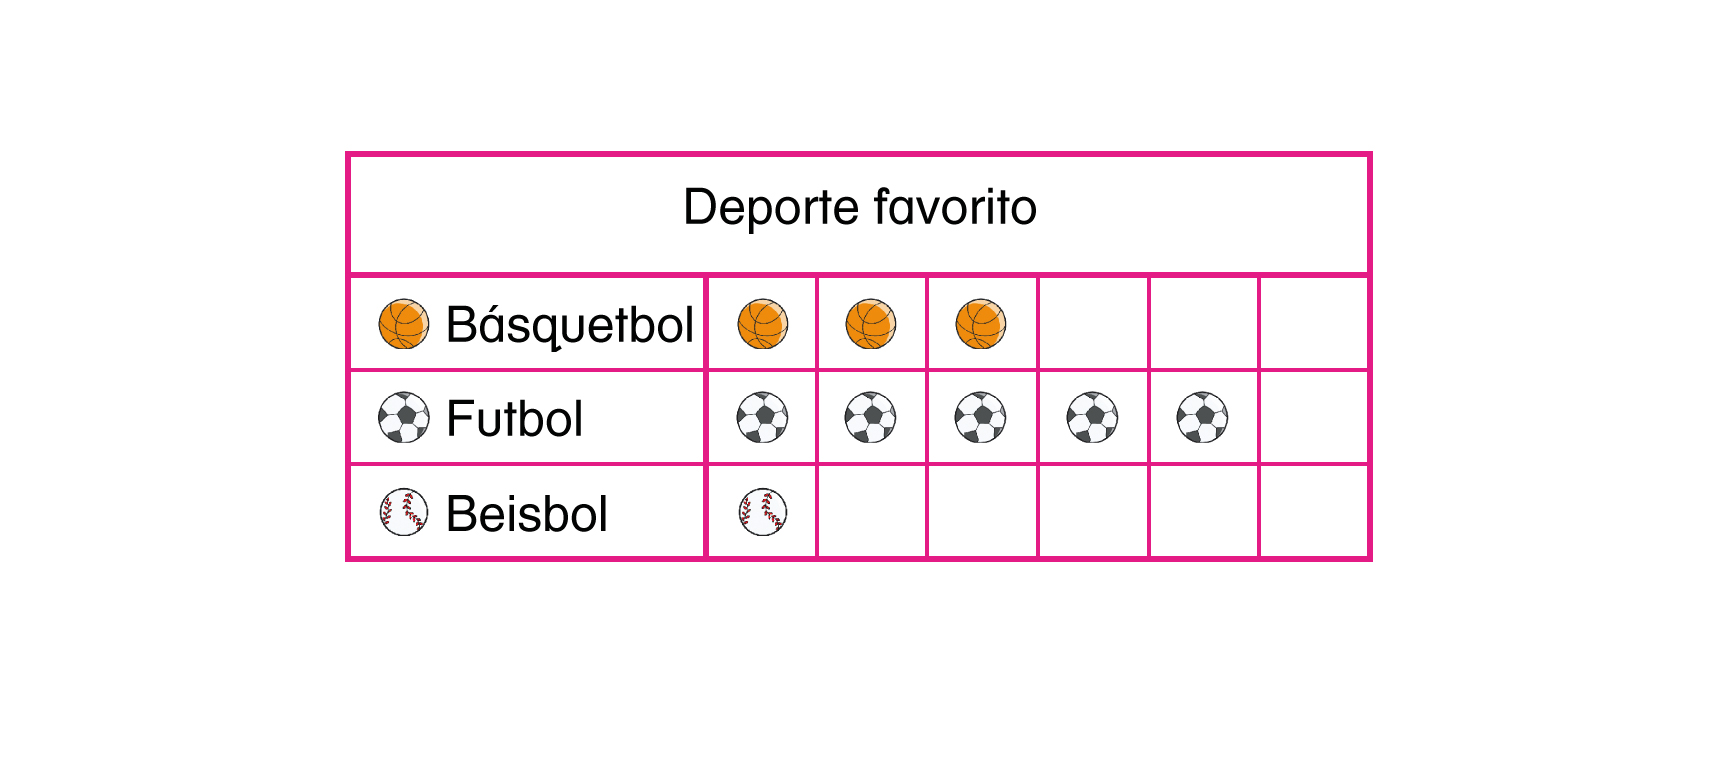Click the empty cell right after the counted baseball
The image size is (1720, 780).
pyautogui.click(x=872, y=512)
